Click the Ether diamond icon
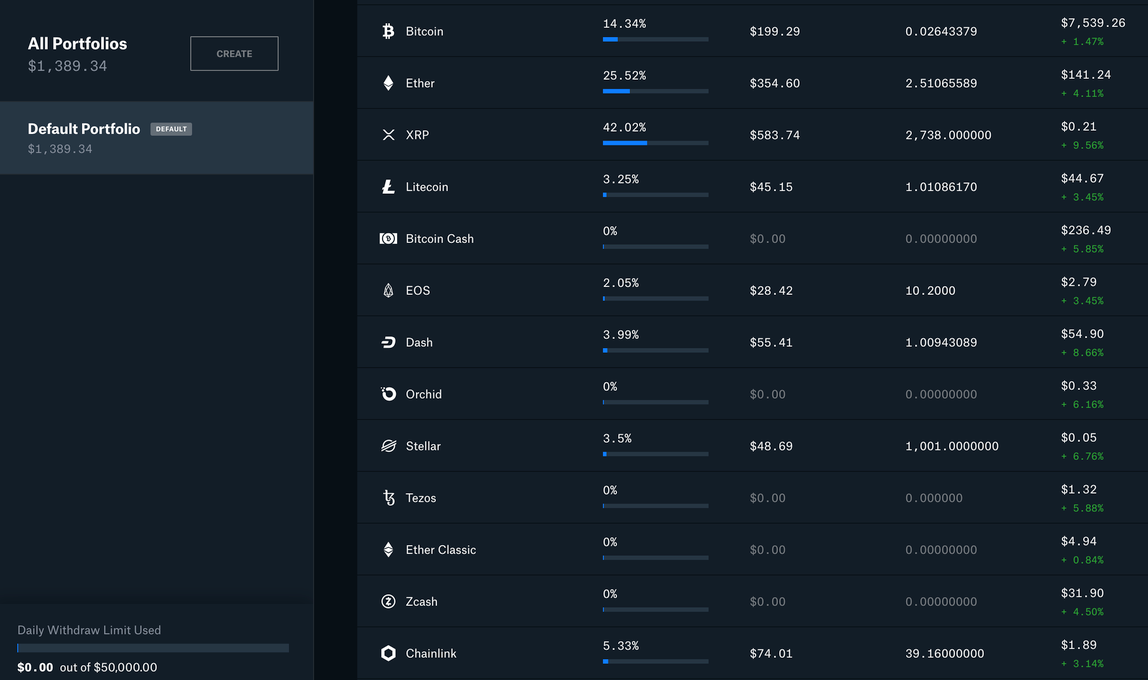Screen dimensions: 1148x680 click(x=388, y=83)
